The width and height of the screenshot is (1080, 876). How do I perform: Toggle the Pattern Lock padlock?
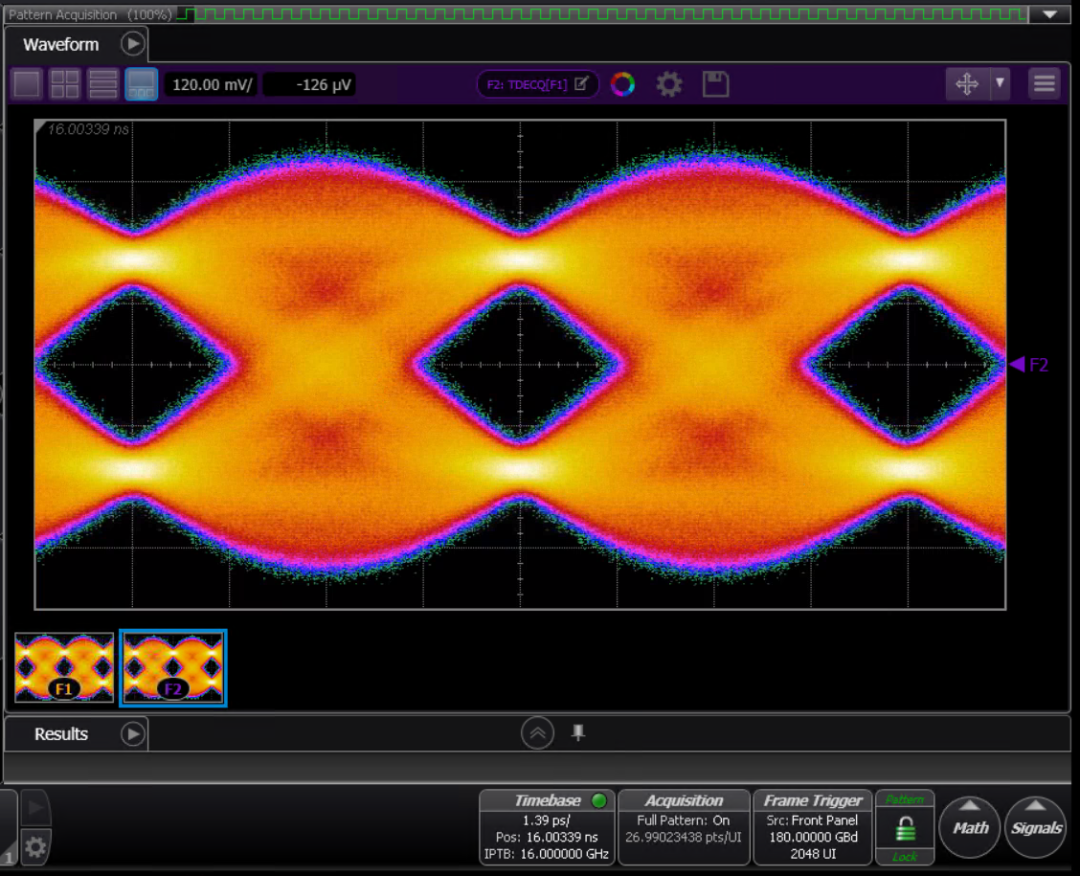[x=904, y=828]
